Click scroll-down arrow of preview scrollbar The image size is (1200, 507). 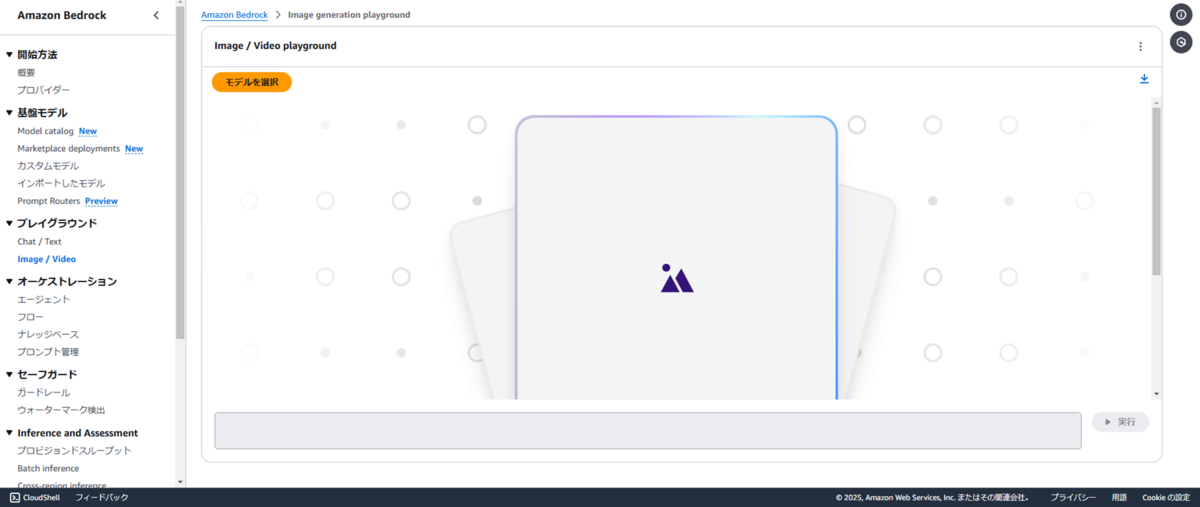tap(1157, 394)
